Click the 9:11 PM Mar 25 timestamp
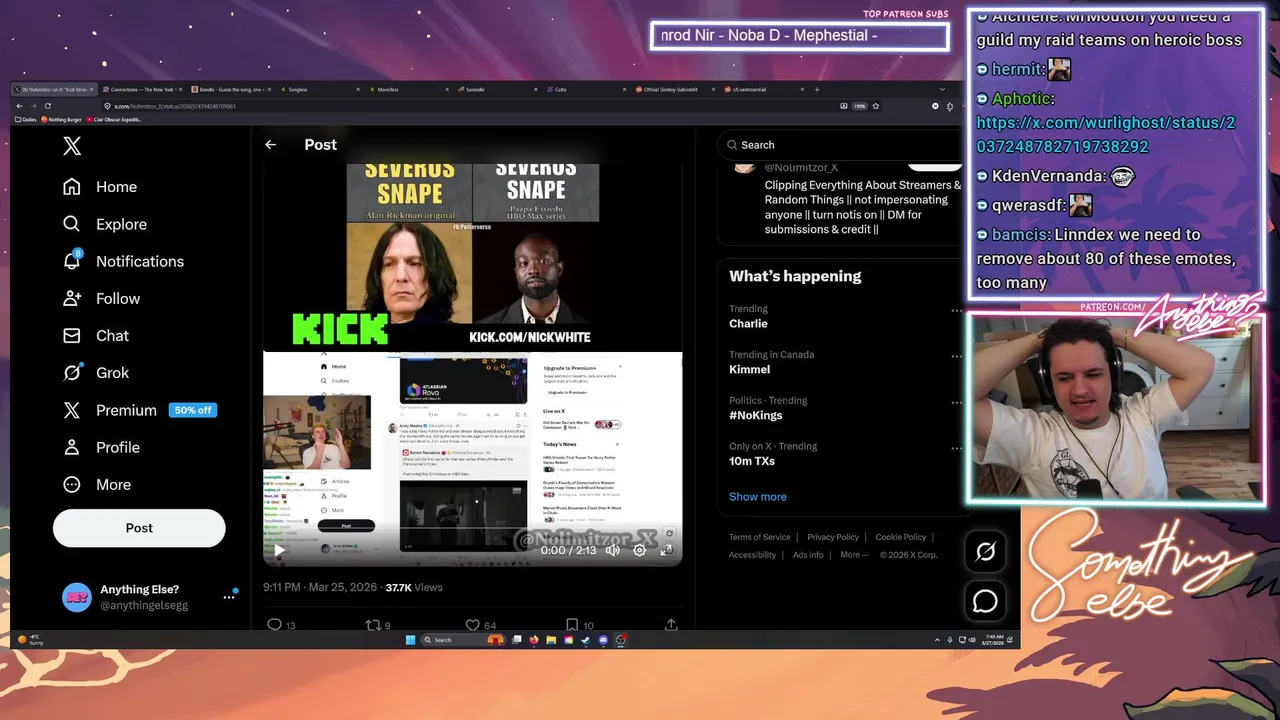The height and width of the screenshot is (720, 1280). click(x=320, y=587)
